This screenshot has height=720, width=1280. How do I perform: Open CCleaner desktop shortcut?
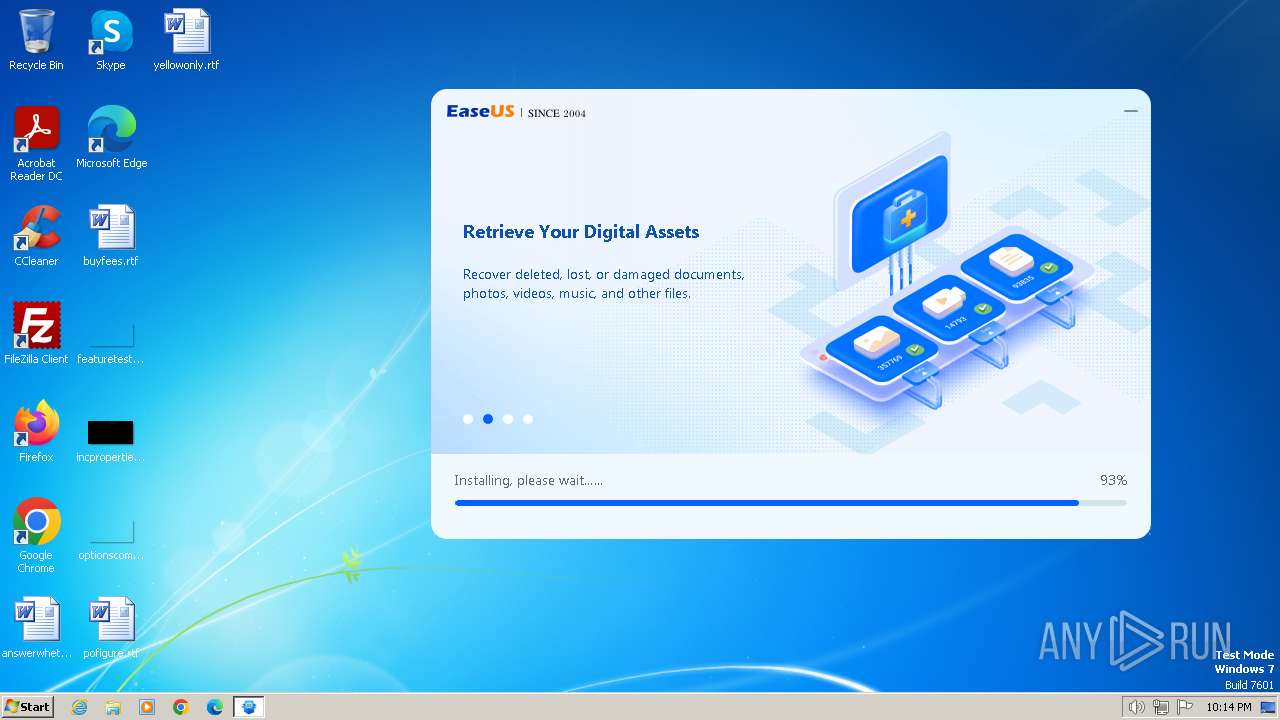(36, 236)
